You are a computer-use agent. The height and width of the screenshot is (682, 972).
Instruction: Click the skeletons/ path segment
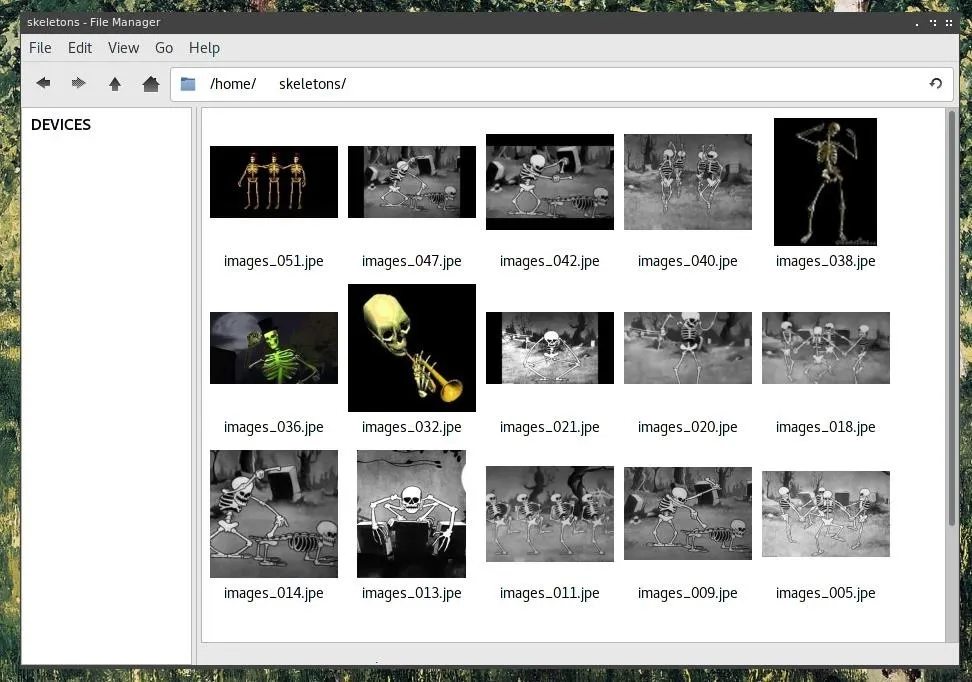(312, 84)
